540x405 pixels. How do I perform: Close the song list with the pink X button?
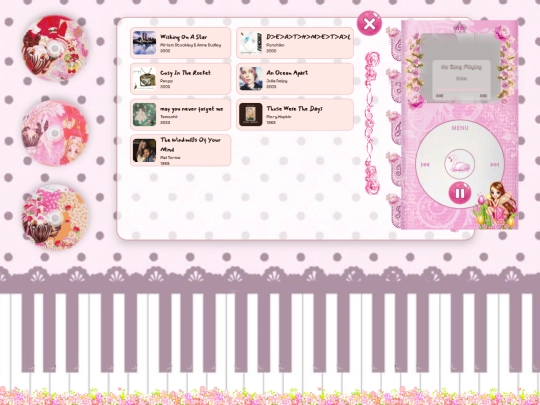tap(369, 24)
